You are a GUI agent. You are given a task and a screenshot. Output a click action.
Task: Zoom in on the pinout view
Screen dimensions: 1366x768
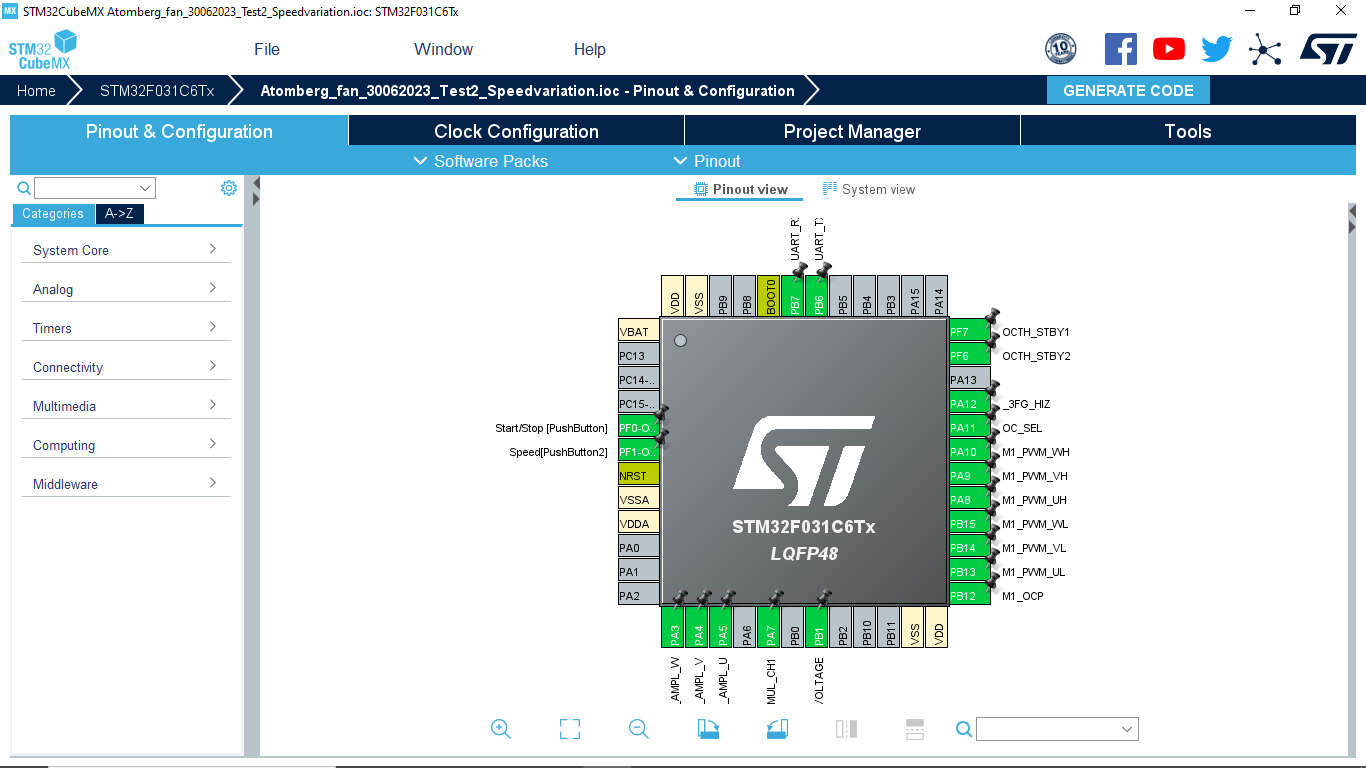pyautogui.click(x=500, y=729)
